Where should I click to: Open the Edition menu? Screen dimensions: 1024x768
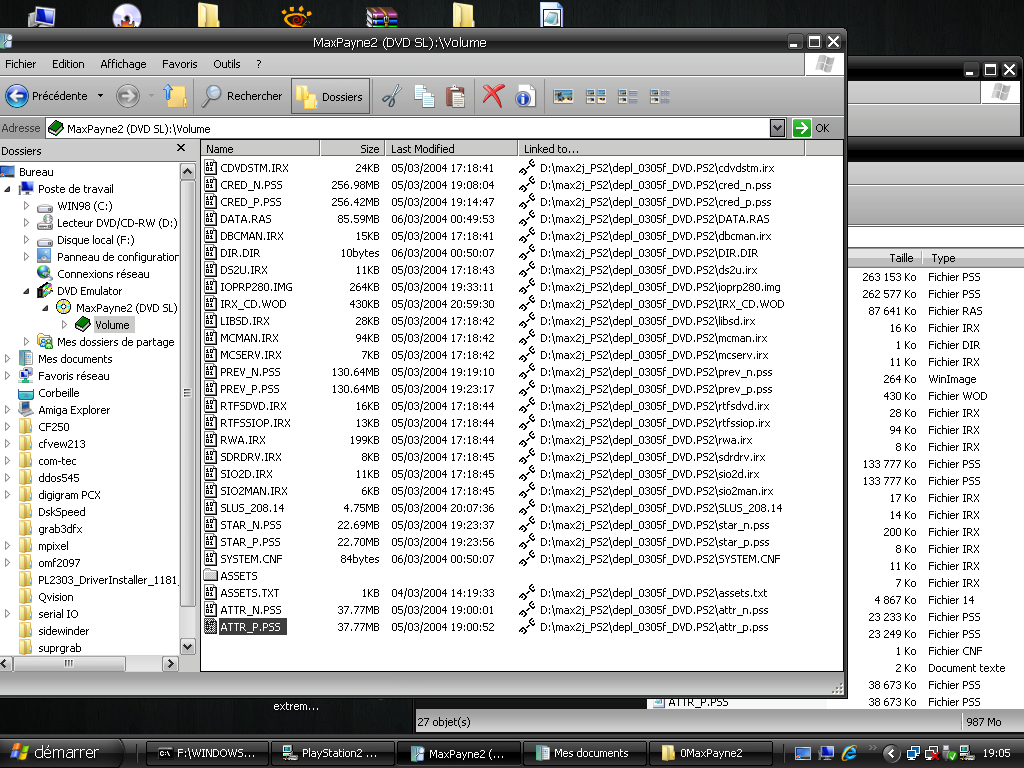click(x=68, y=64)
